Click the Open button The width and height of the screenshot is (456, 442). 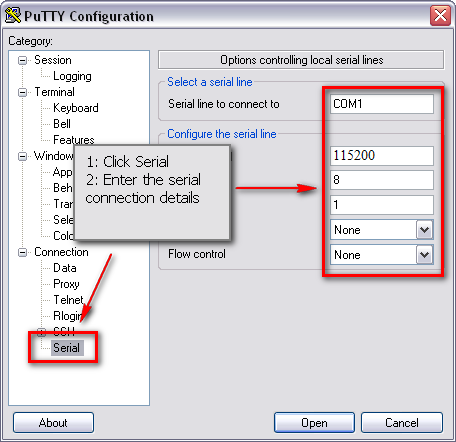point(314,423)
